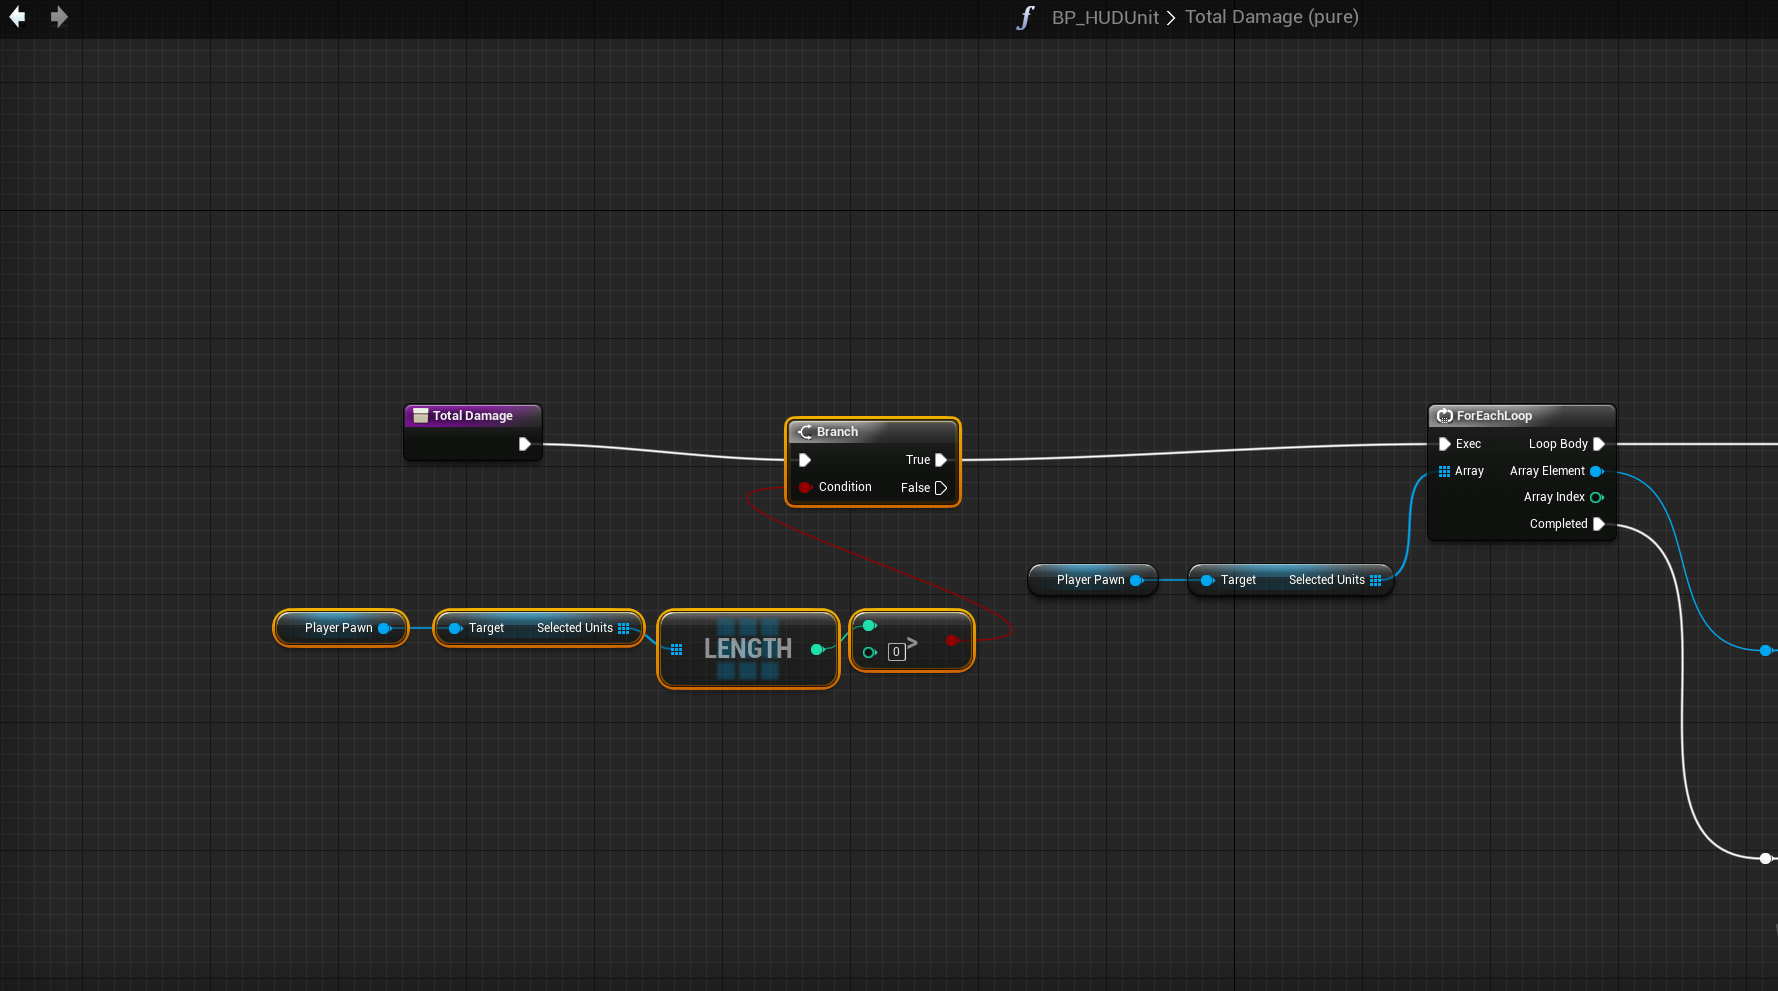The height and width of the screenshot is (991, 1778).
Task: Click the Branch node title
Action: point(837,432)
